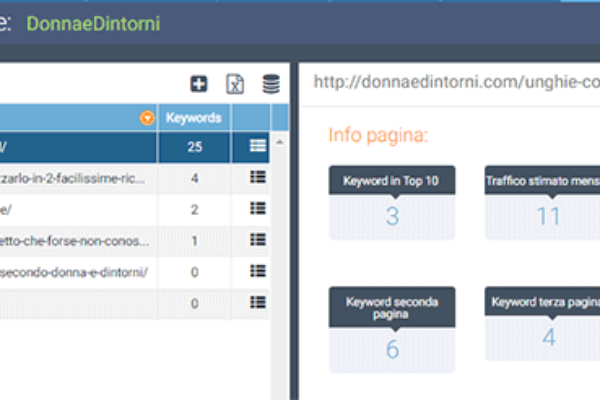This screenshot has height=400, width=600.
Task: Open the database stack icon
Action: tap(271, 85)
